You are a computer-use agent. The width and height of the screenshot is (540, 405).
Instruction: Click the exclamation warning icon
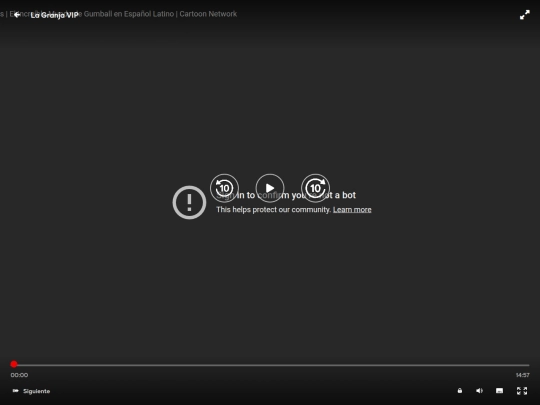pos(189,202)
